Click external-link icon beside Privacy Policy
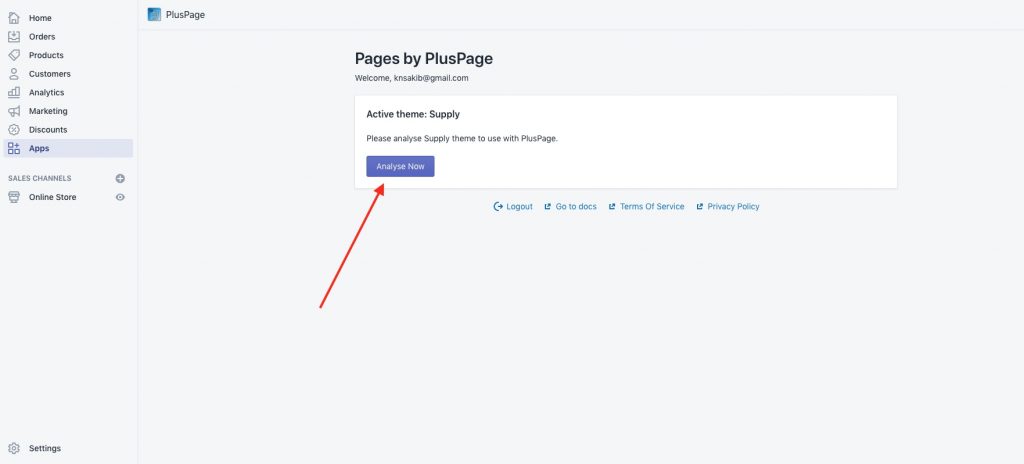The height and width of the screenshot is (464, 1024). point(699,207)
